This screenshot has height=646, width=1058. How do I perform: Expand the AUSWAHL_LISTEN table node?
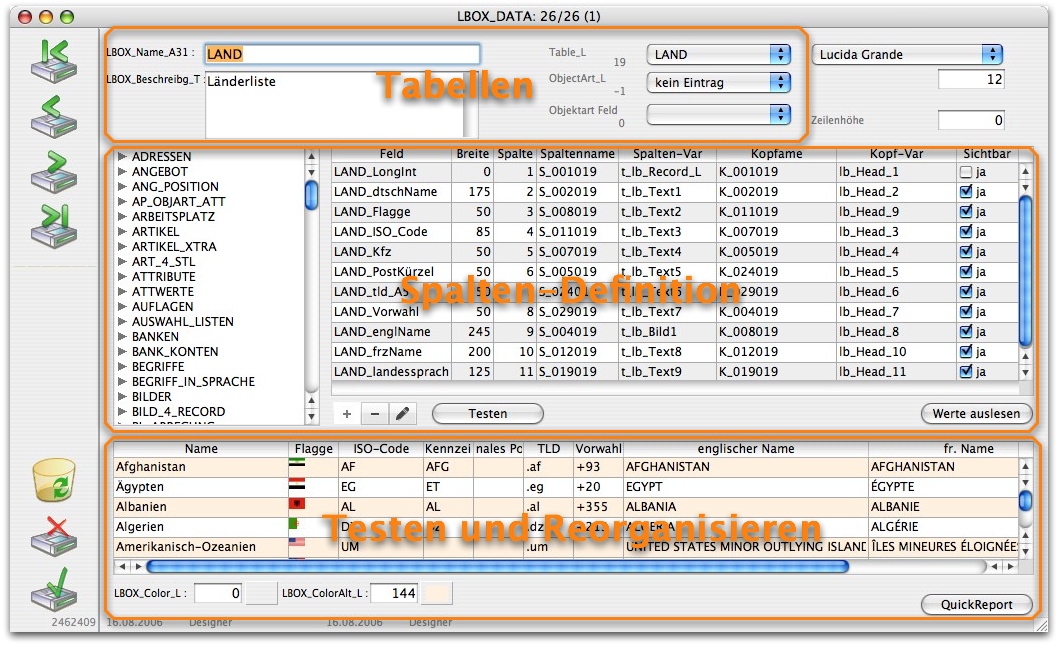pos(122,321)
